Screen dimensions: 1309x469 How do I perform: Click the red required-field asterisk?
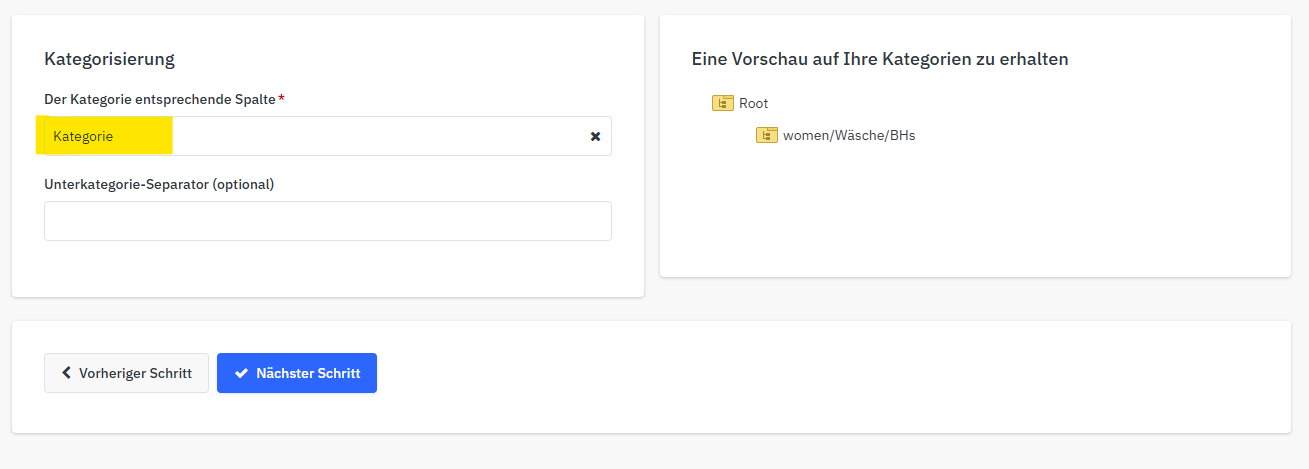point(281,98)
